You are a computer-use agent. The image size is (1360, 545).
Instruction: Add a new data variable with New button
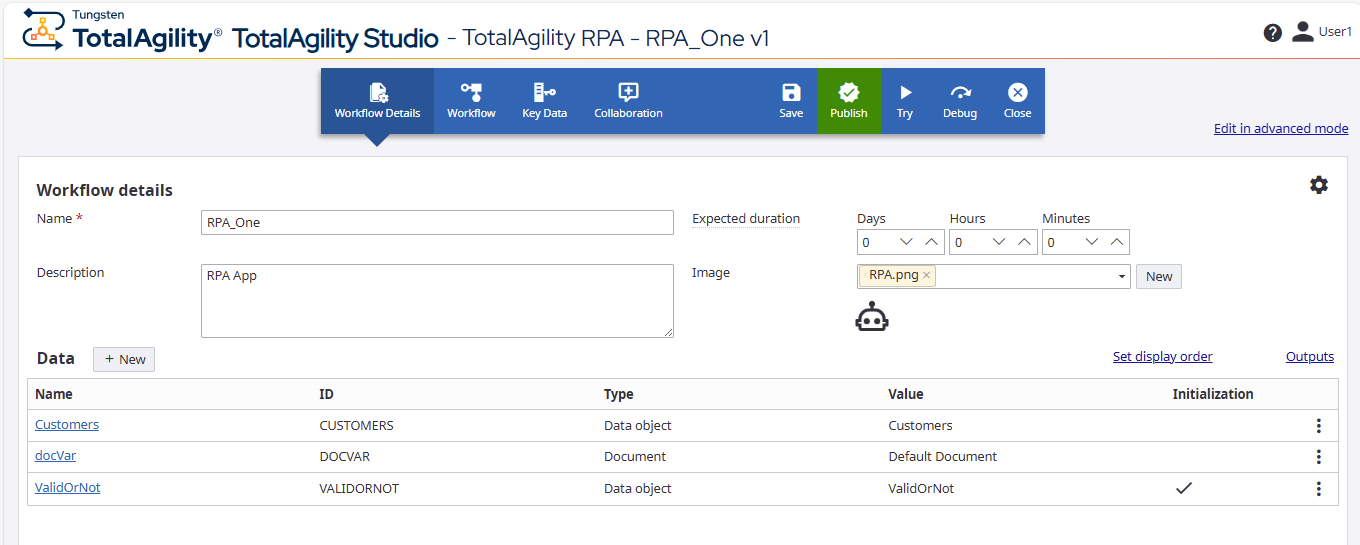124,359
